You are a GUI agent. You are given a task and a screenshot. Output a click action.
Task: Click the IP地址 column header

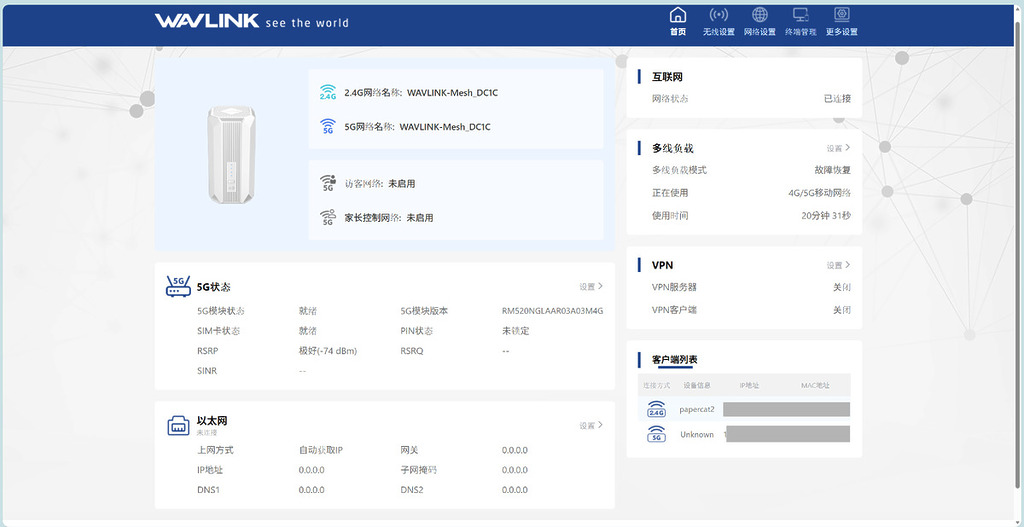pyautogui.click(x=749, y=385)
